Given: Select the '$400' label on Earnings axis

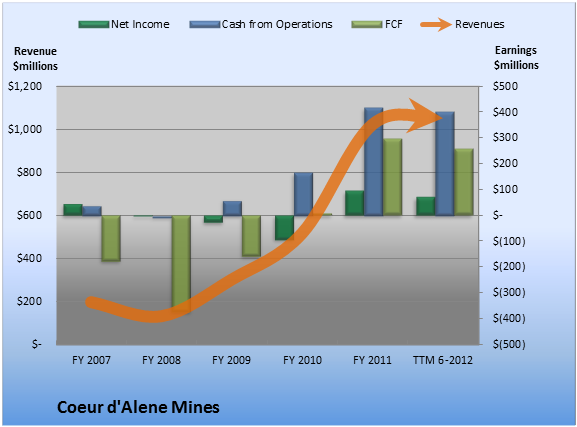Looking at the screenshot, I should 505,112.
